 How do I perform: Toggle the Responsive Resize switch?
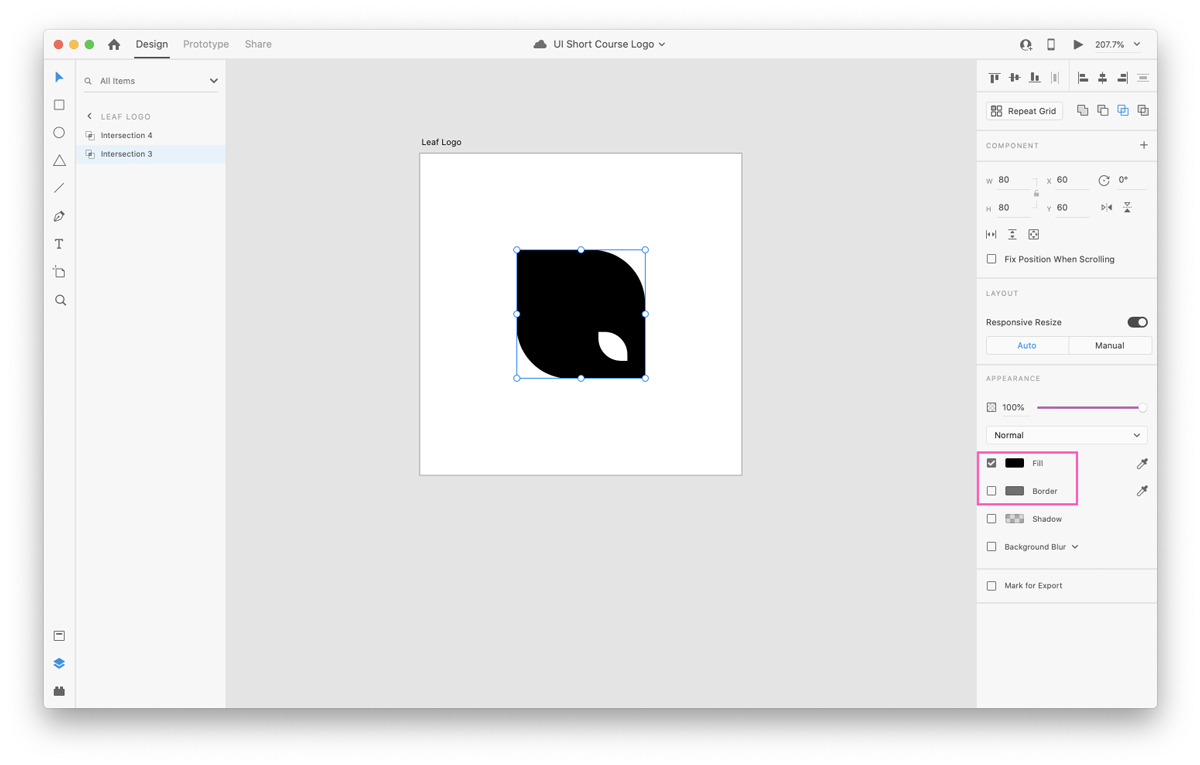(x=1137, y=322)
